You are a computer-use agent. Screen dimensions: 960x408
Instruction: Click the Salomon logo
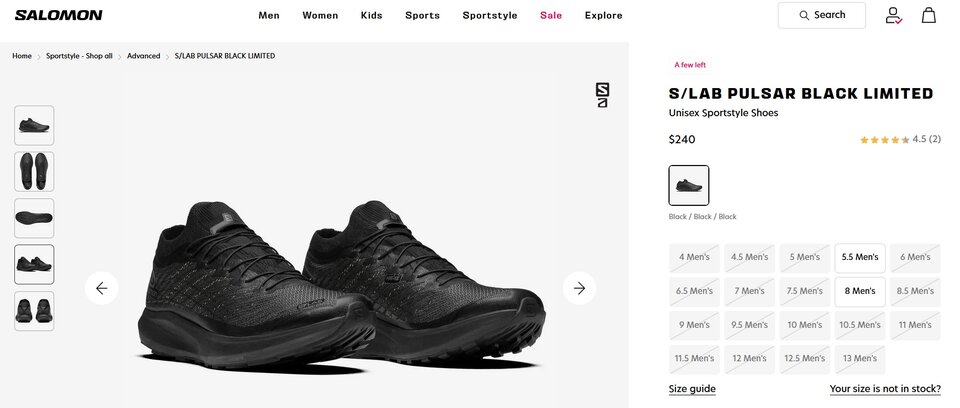coord(59,15)
